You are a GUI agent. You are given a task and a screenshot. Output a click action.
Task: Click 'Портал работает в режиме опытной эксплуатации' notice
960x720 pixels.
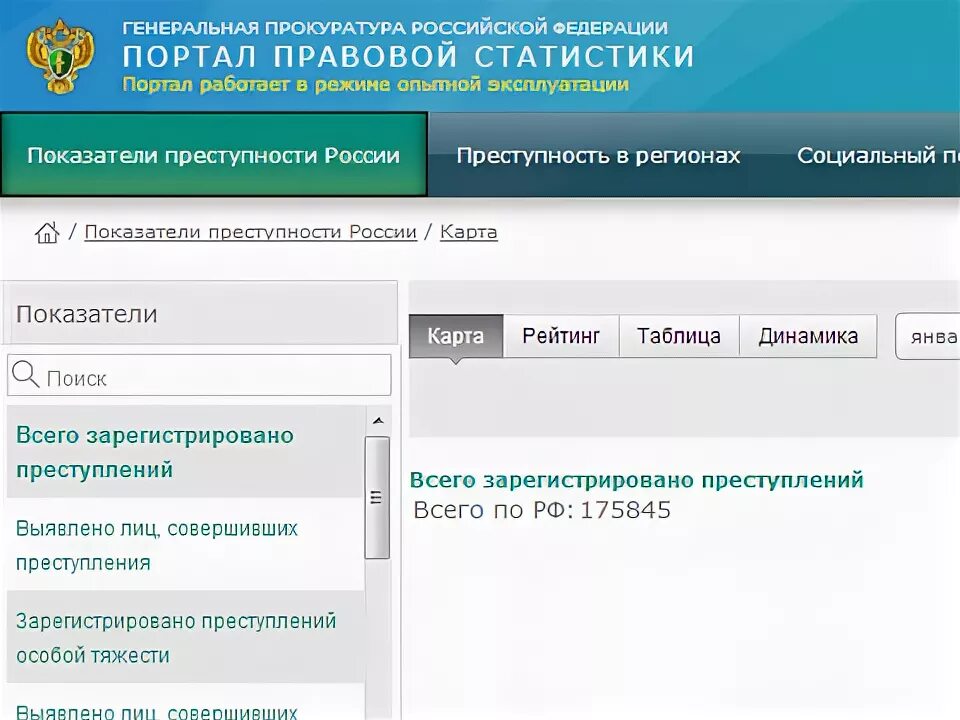click(375, 84)
